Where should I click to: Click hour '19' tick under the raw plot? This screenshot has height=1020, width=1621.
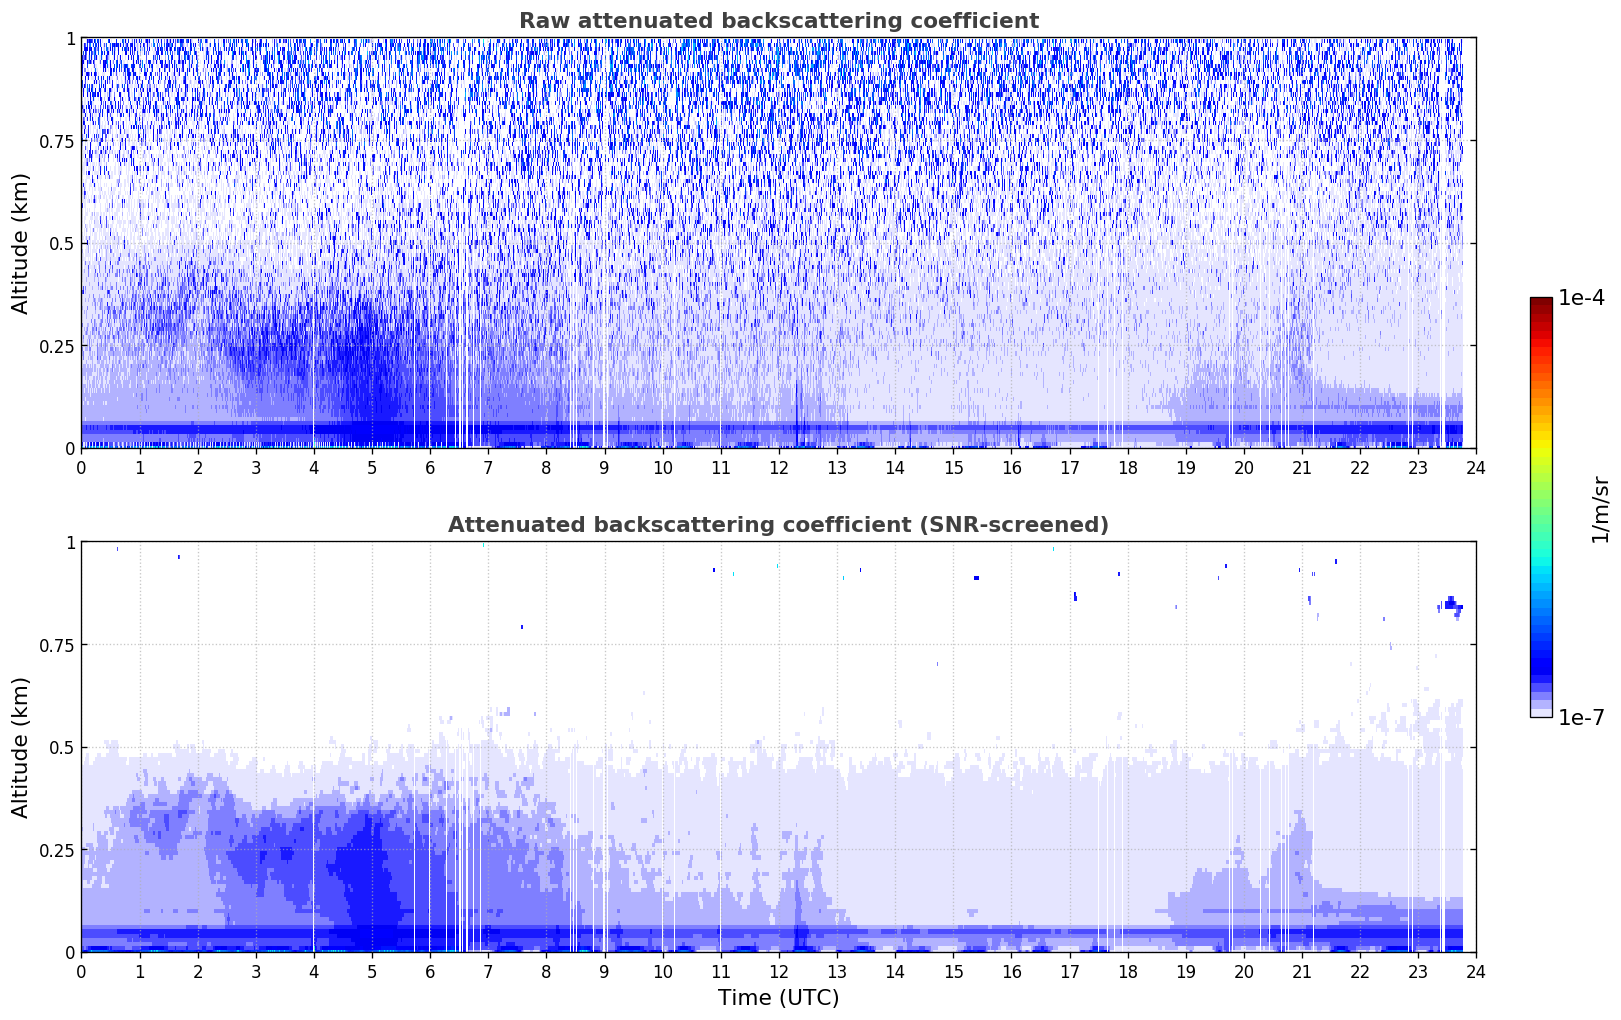tap(1186, 466)
